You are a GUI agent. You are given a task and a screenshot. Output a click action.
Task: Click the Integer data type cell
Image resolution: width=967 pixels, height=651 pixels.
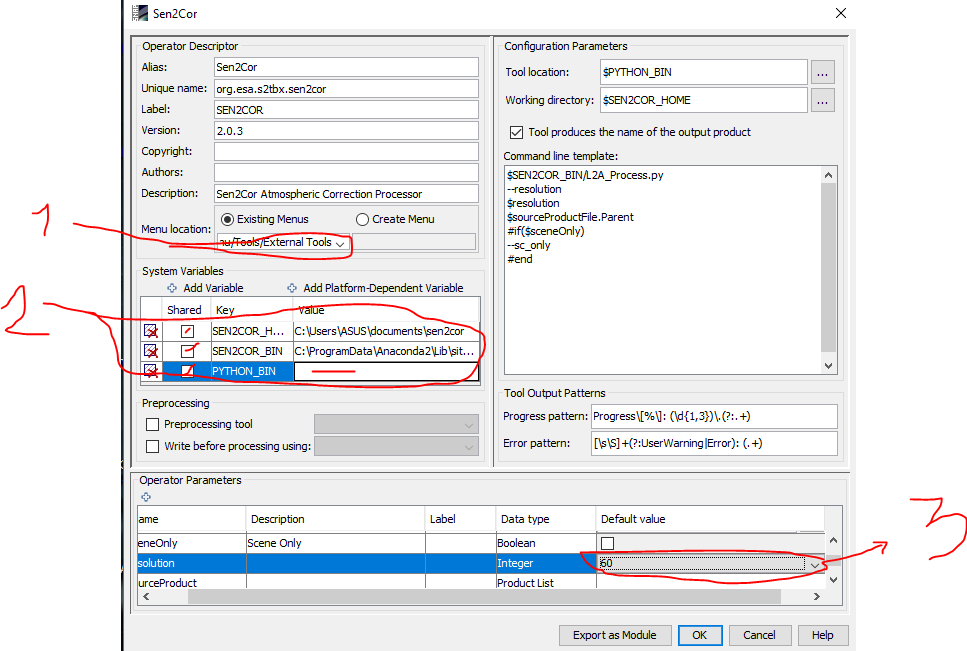coord(546,563)
